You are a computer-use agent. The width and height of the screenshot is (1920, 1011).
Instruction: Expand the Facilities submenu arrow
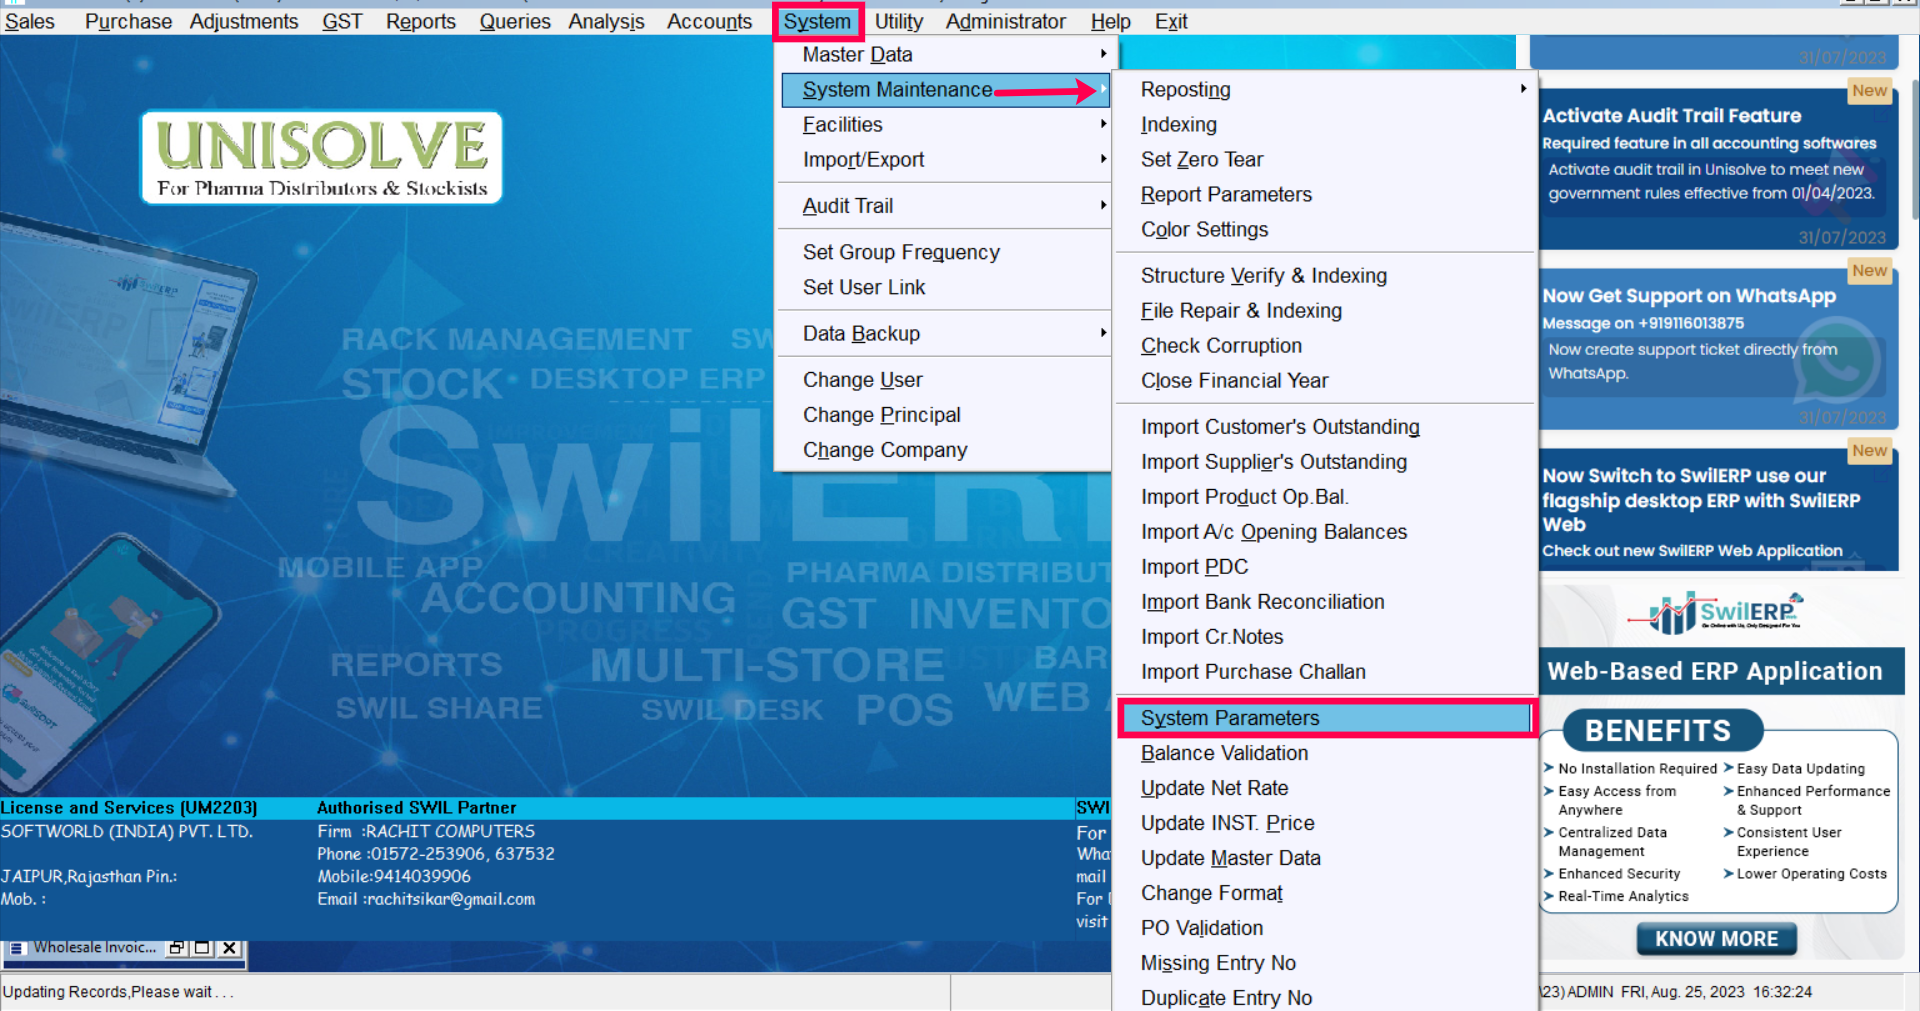(1103, 124)
